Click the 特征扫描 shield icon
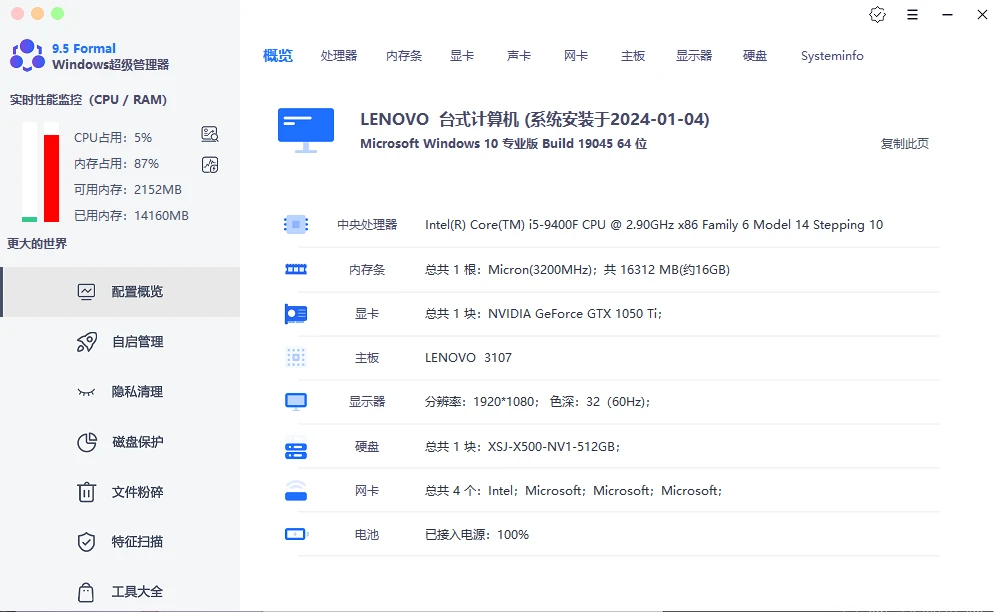 pyautogui.click(x=86, y=542)
